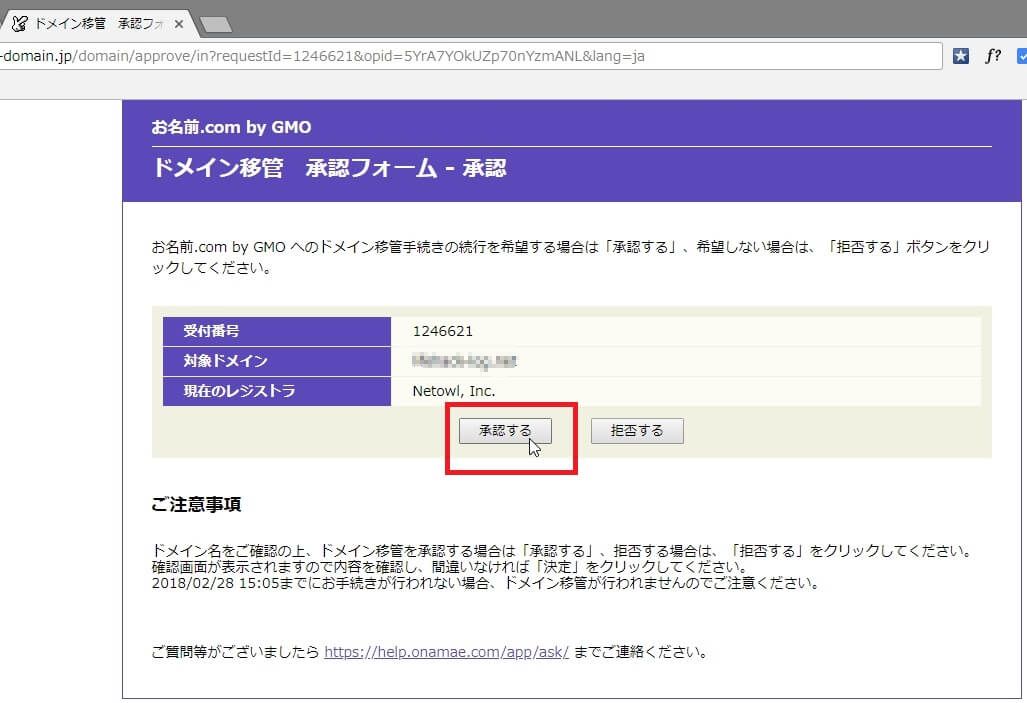The image size is (1027, 703).
Task: Open the help.onamae.com/app/ask/ link
Action: point(446,652)
